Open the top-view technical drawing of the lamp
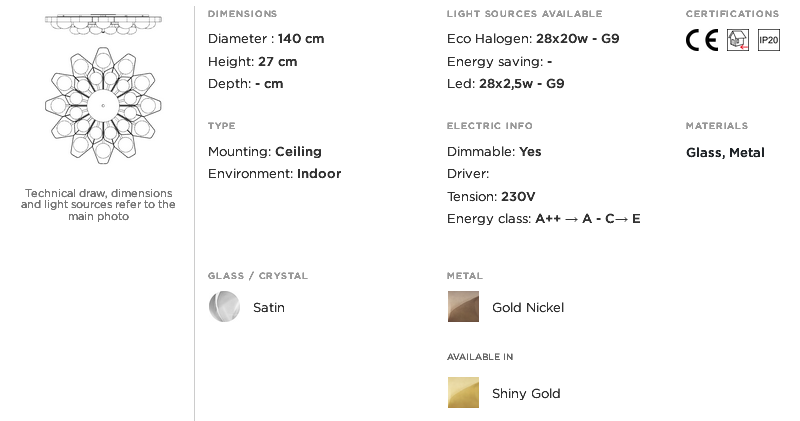 click(x=98, y=106)
